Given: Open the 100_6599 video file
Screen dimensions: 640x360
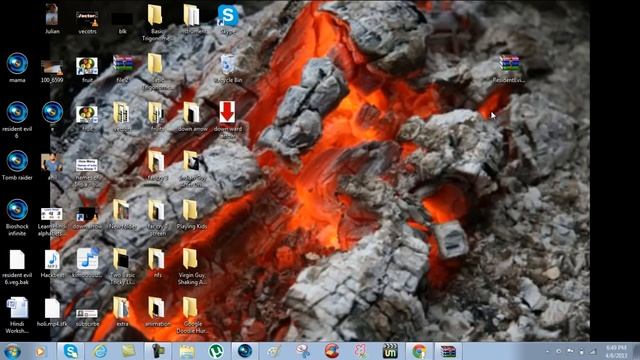Looking at the screenshot, I should click(x=52, y=70).
